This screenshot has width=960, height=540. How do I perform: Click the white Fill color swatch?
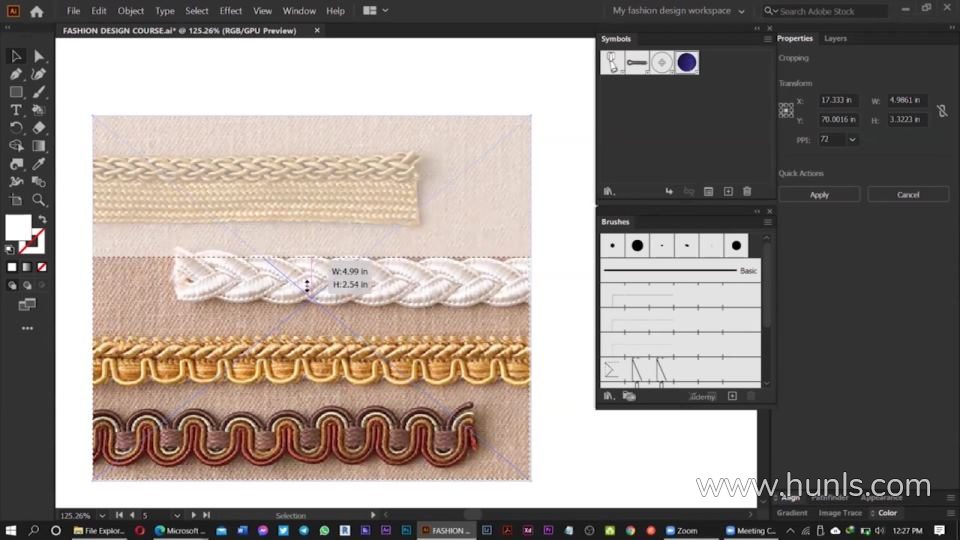(18, 227)
